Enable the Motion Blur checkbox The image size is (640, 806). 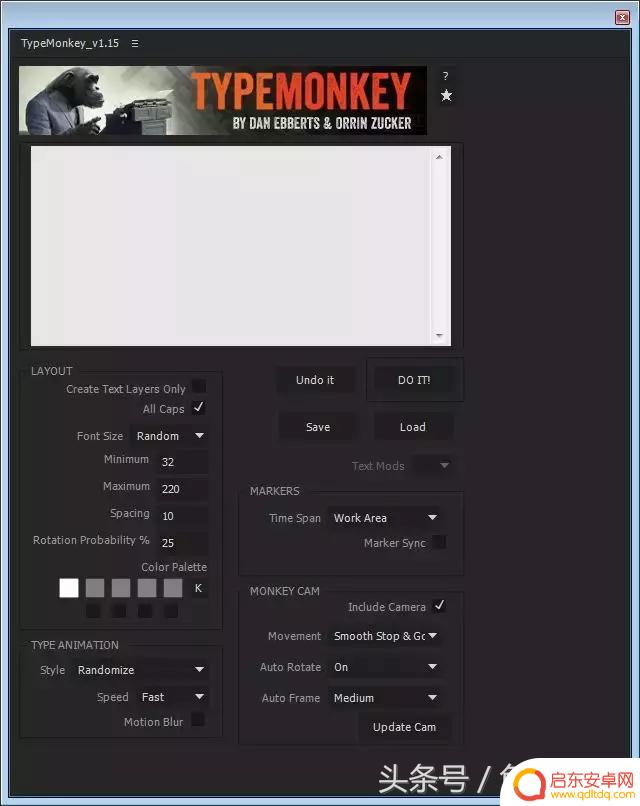[198, 719]
